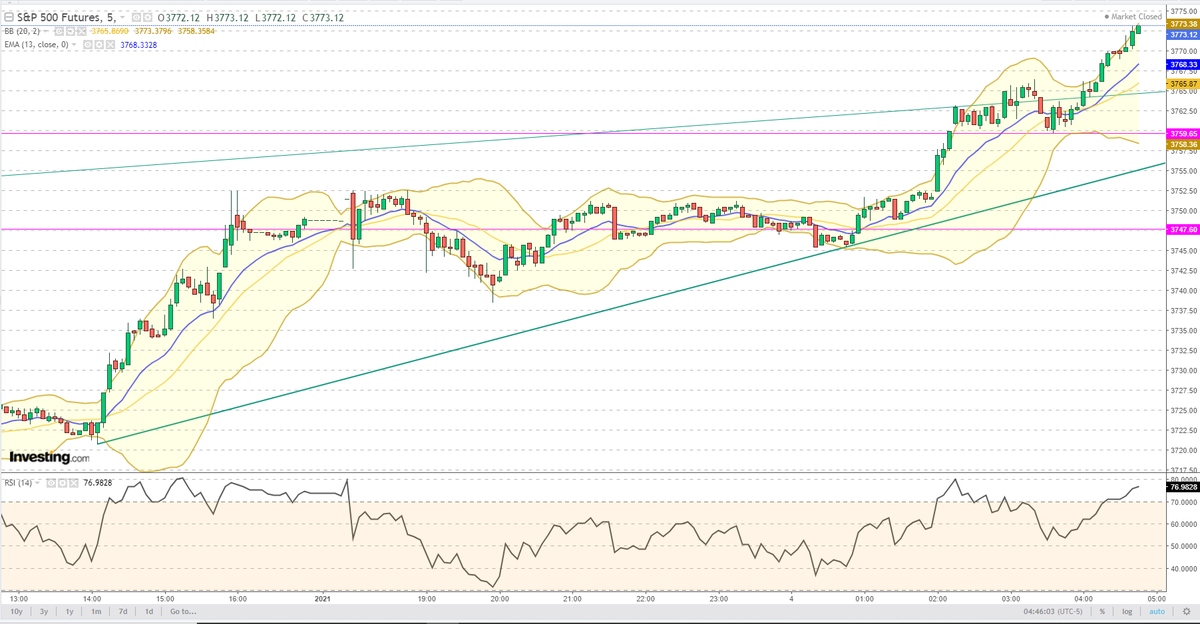Open the EMA (13, close, 0) dropdown arrow
Image resolution: width=1200 pixels, height=624 pixels.
(73, 45)
